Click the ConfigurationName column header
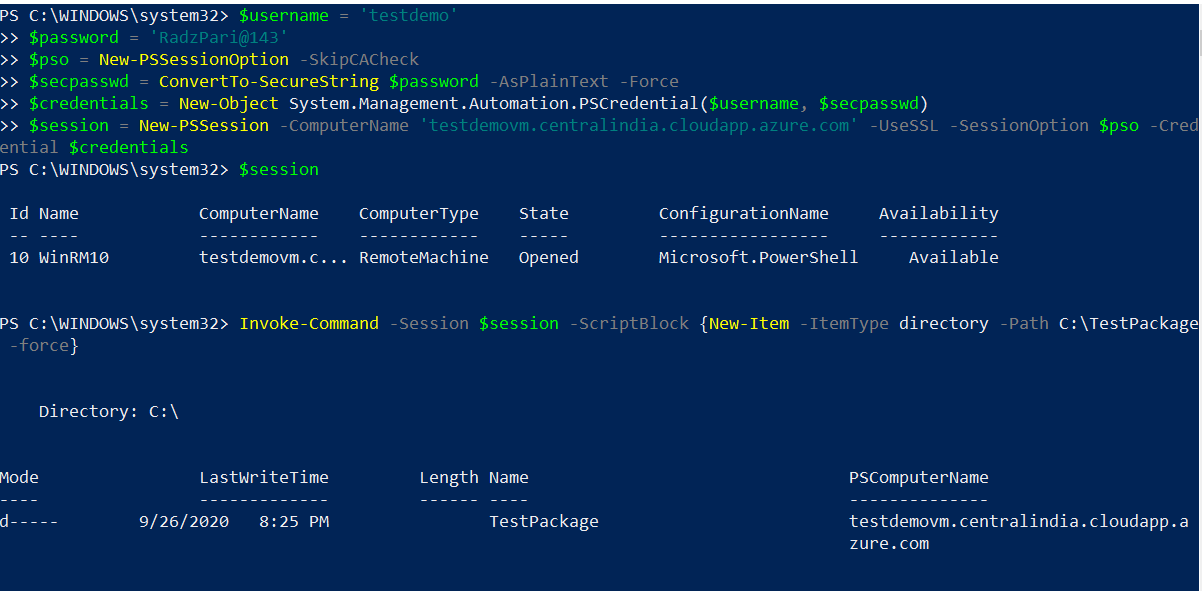Image resolution: width=1203 pixels, height=591 pixels. pos(743,213)
